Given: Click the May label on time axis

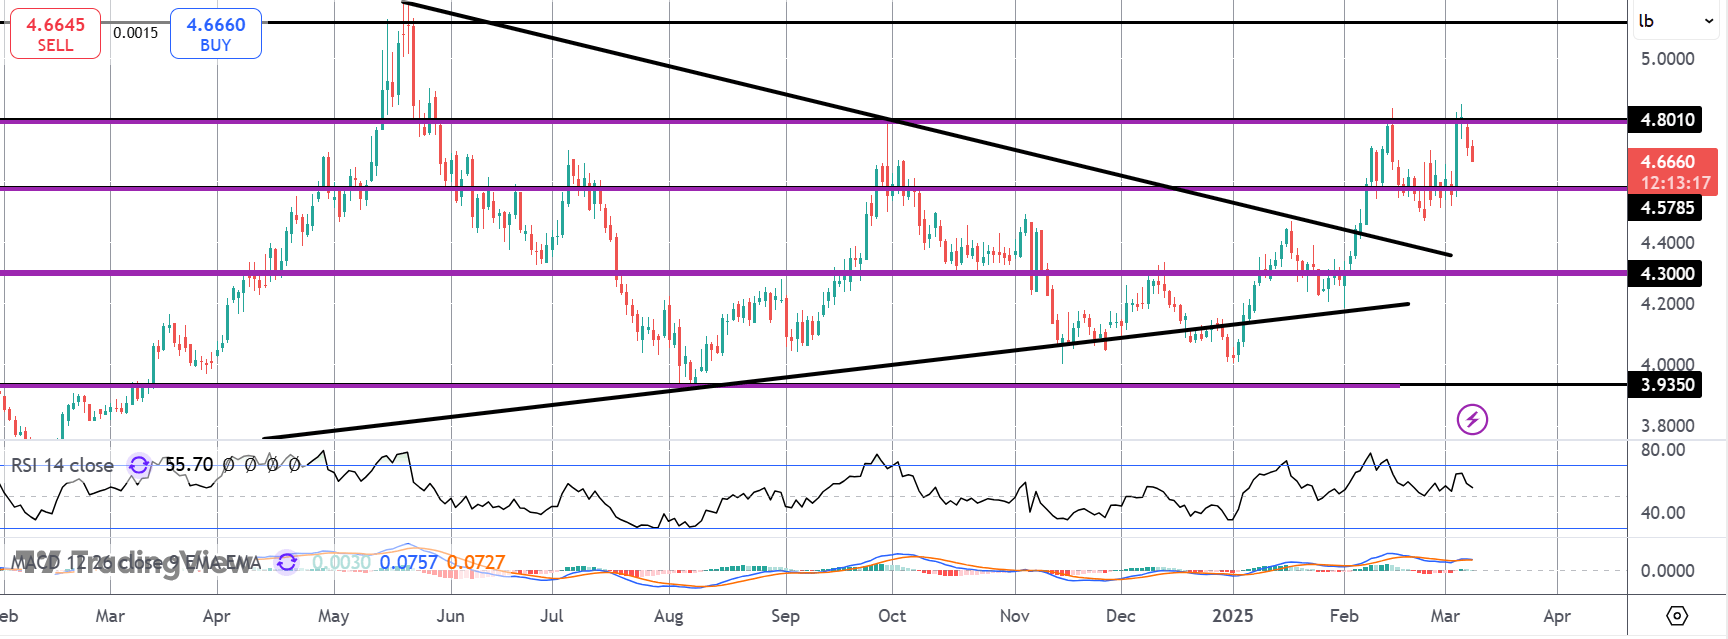Looking at the screenshot, I should [333, 616].
